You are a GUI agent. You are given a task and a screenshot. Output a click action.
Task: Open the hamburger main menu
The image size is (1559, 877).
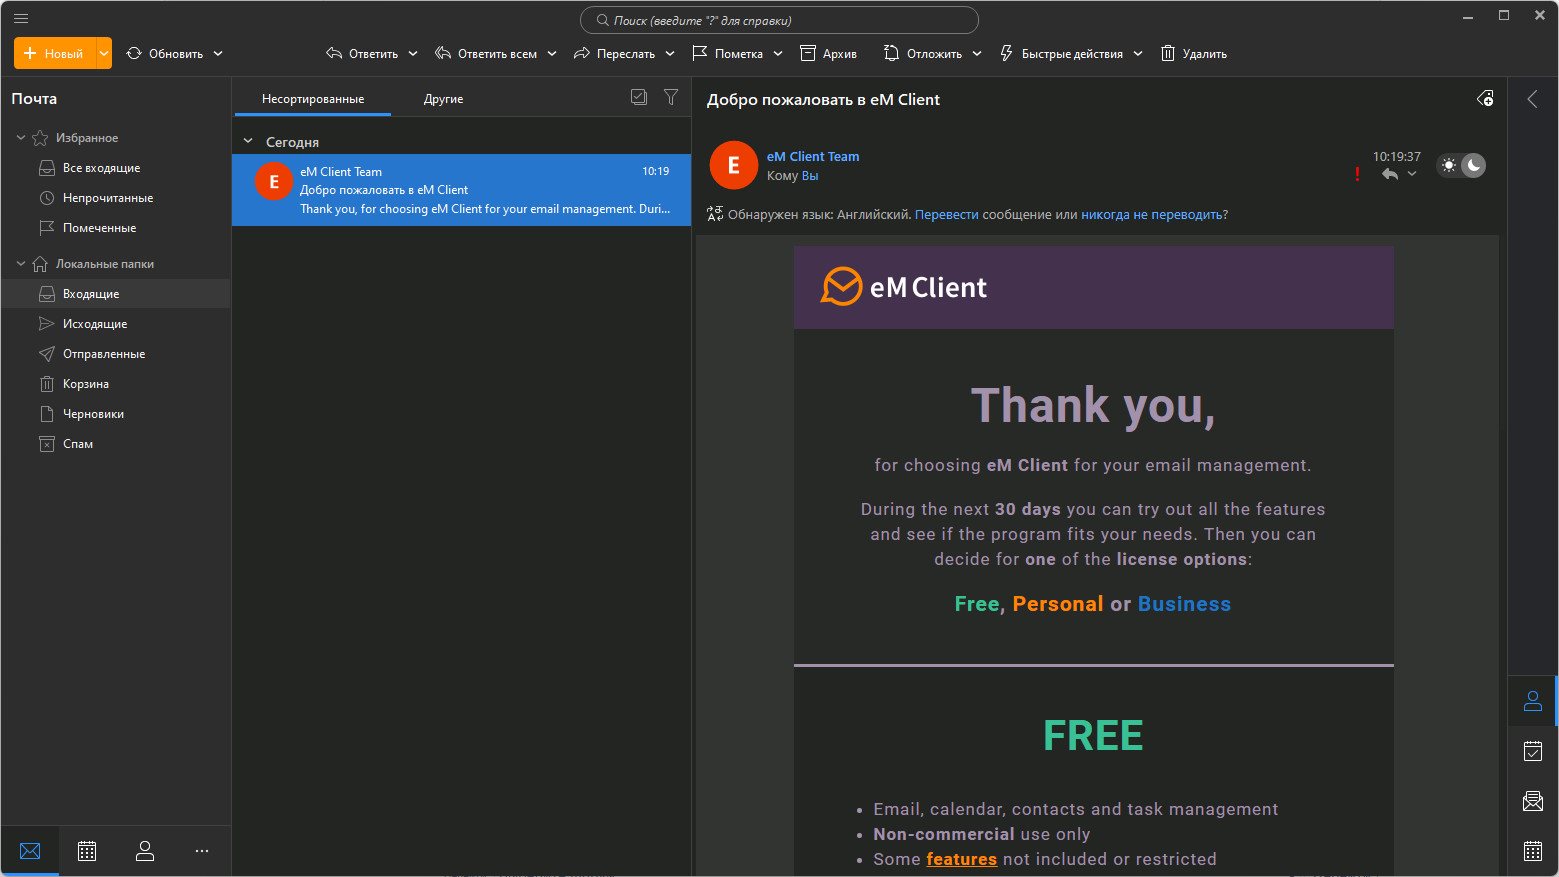[x=20, y=18]
